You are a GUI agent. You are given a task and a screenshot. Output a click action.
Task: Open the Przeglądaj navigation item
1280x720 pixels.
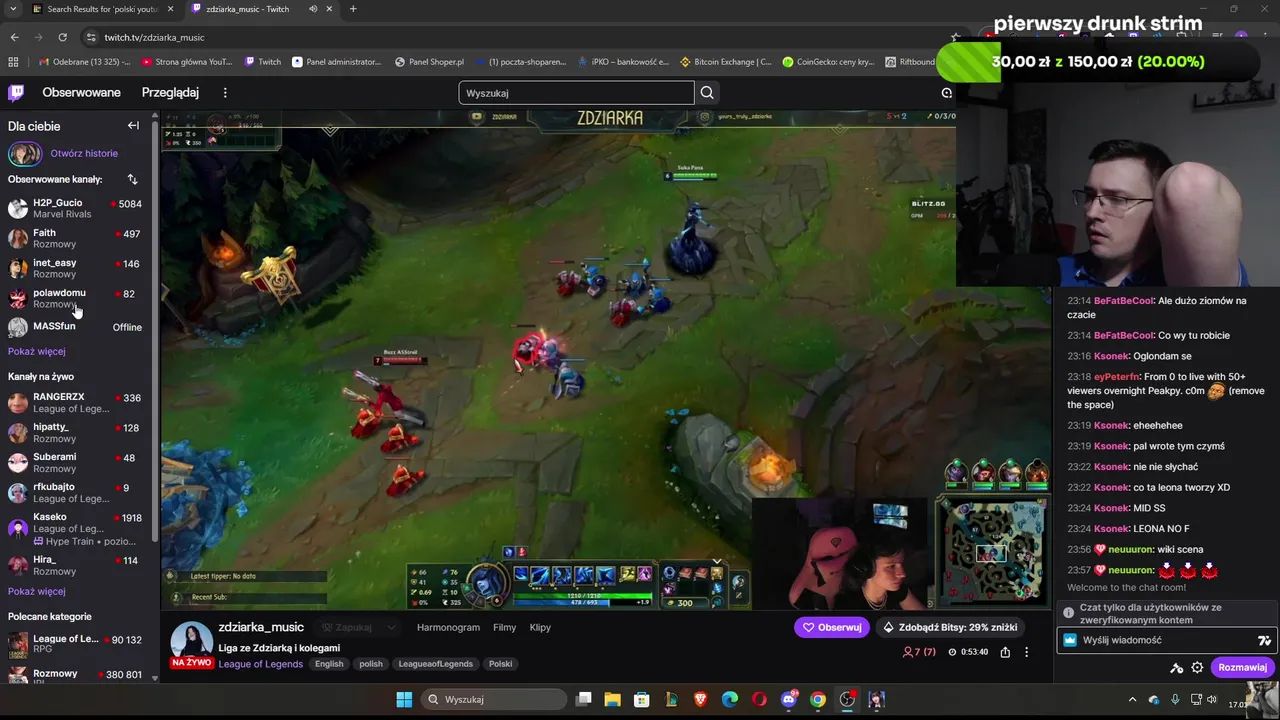tap(170, 92)
